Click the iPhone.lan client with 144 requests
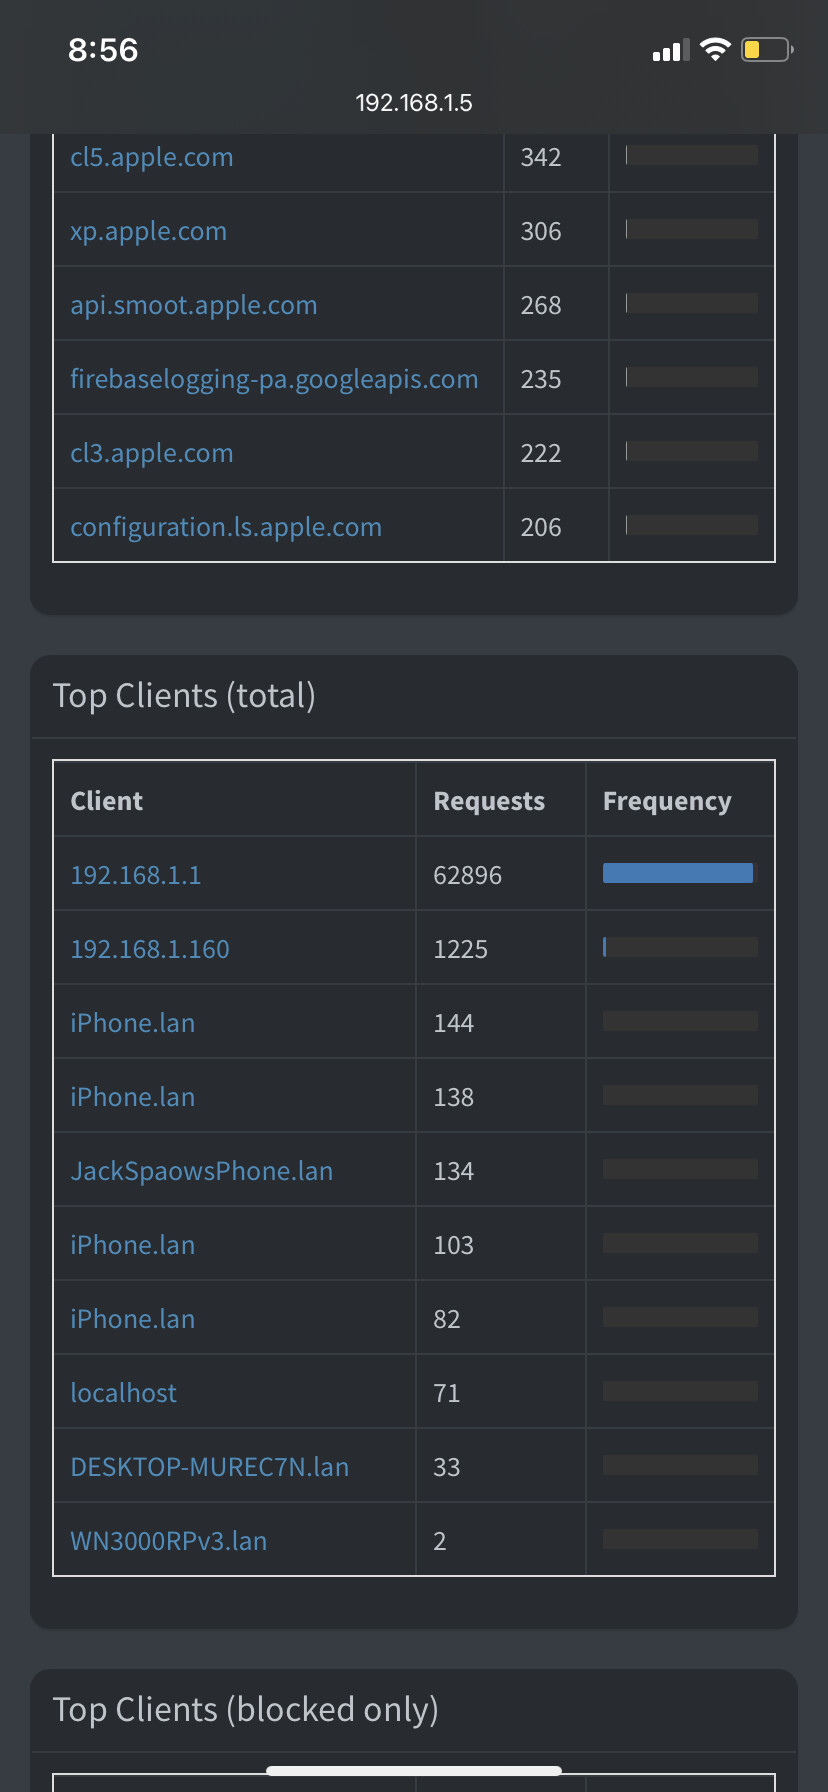 pyautogui.click(x=133, y=1024)
